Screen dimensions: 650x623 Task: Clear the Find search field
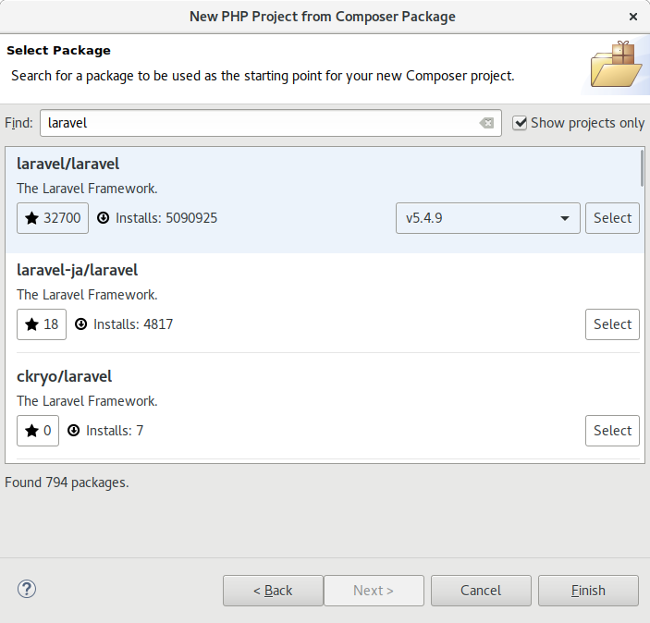tap(486, 123)
